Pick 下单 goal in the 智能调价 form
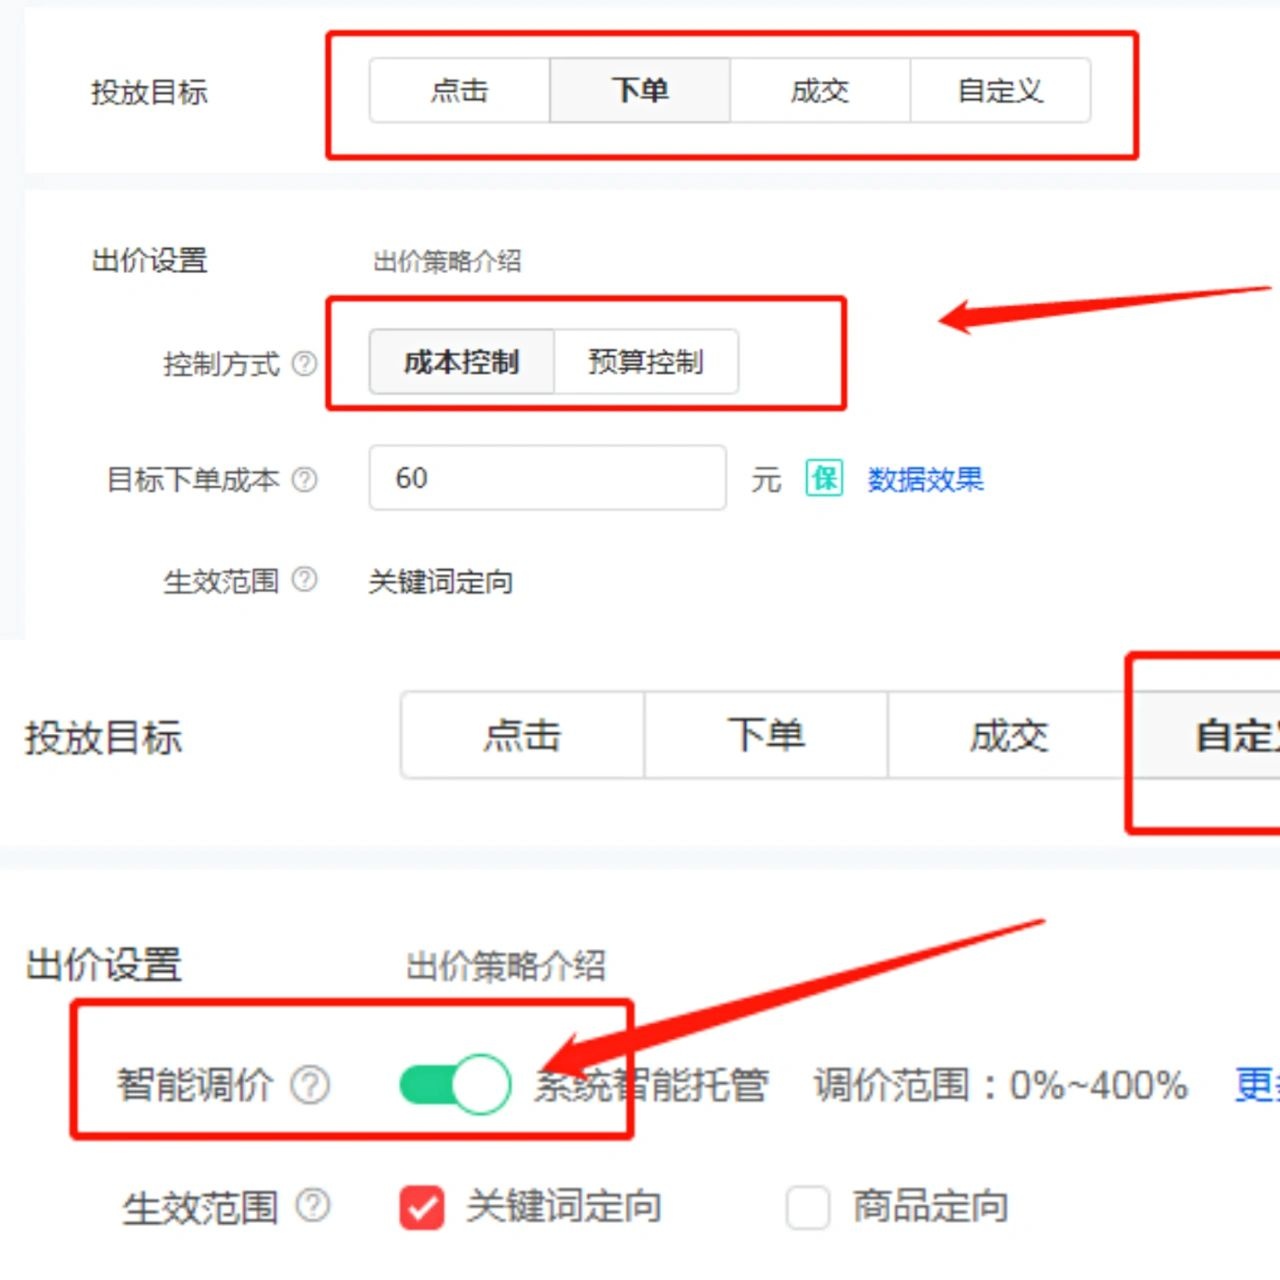1280x1280 pixels. coord(766,735)
